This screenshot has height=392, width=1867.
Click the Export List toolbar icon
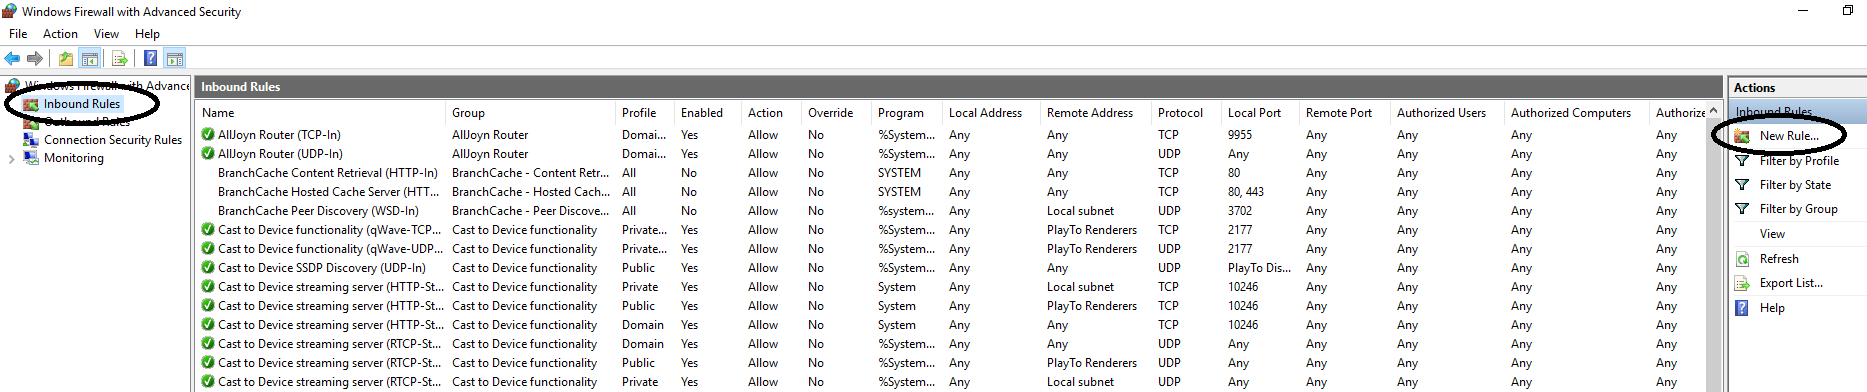tap(119, 58)
